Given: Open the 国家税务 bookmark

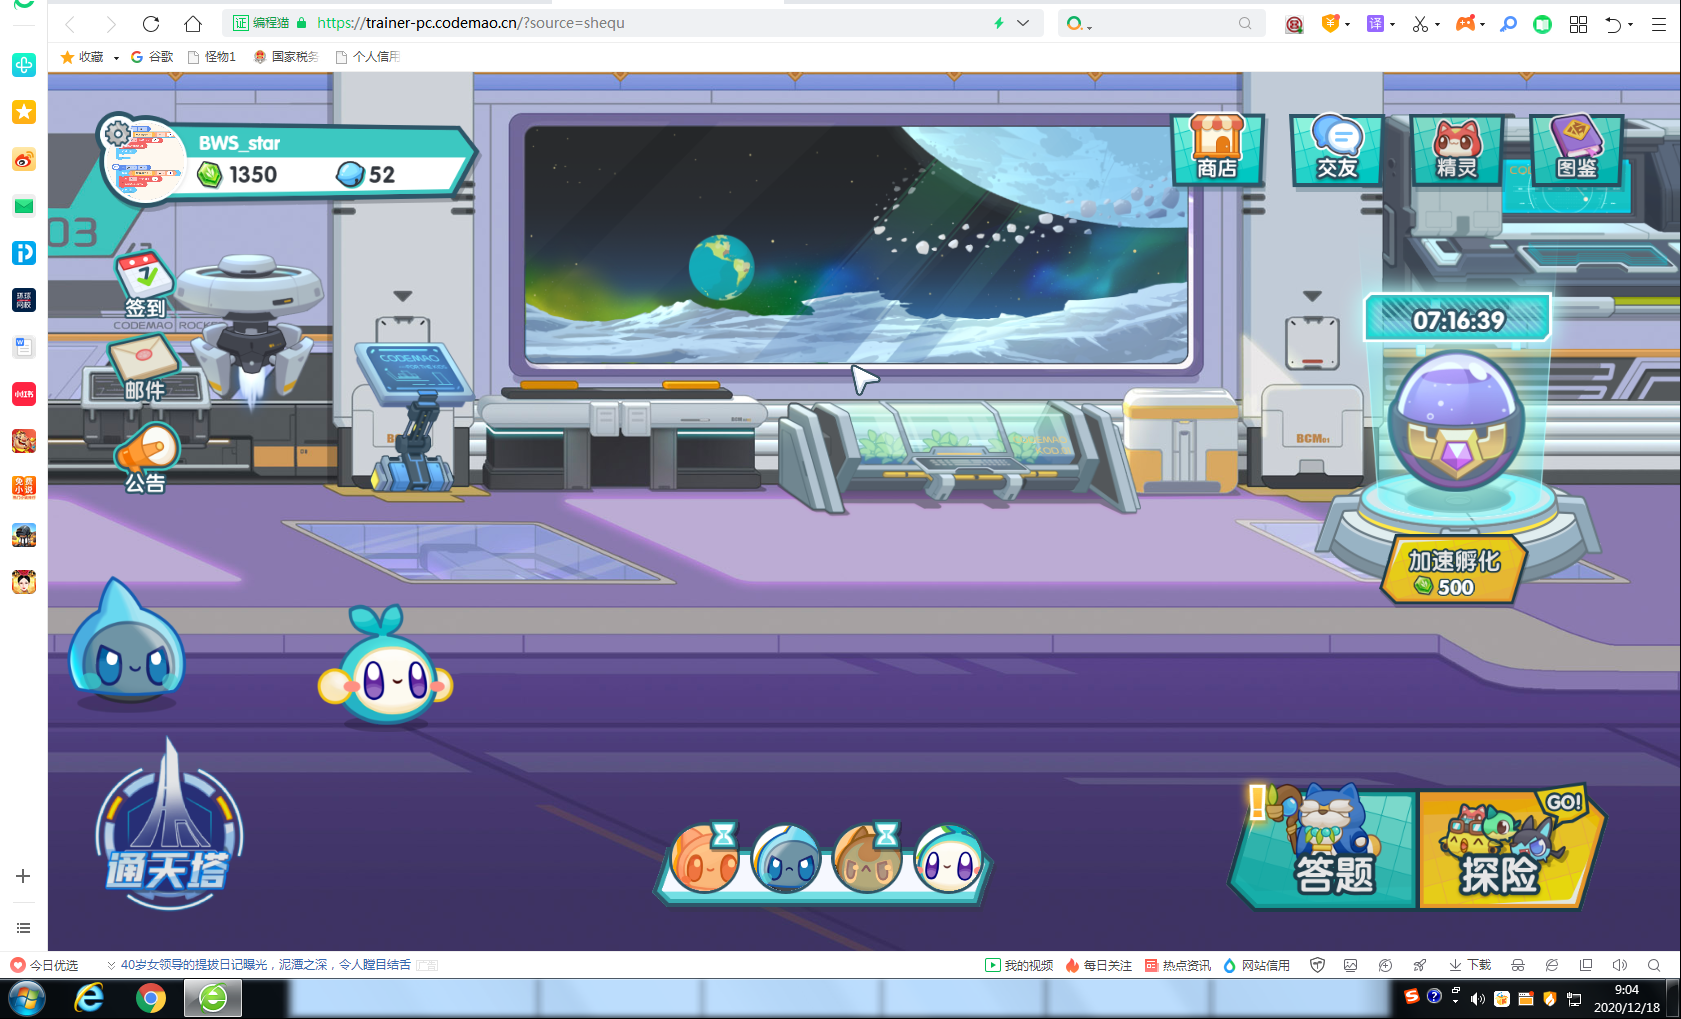Looking at the screenshot, I should (286, 57).
